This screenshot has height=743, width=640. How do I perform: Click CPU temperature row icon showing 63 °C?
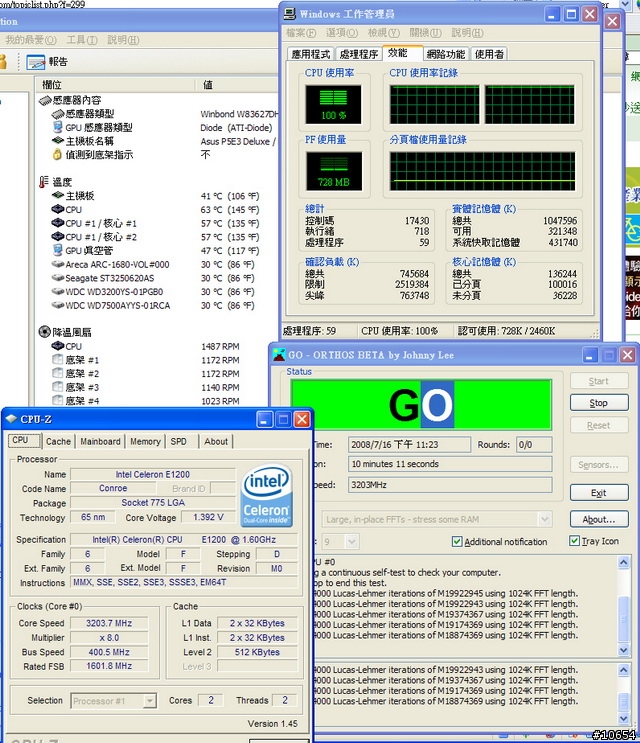58,209
